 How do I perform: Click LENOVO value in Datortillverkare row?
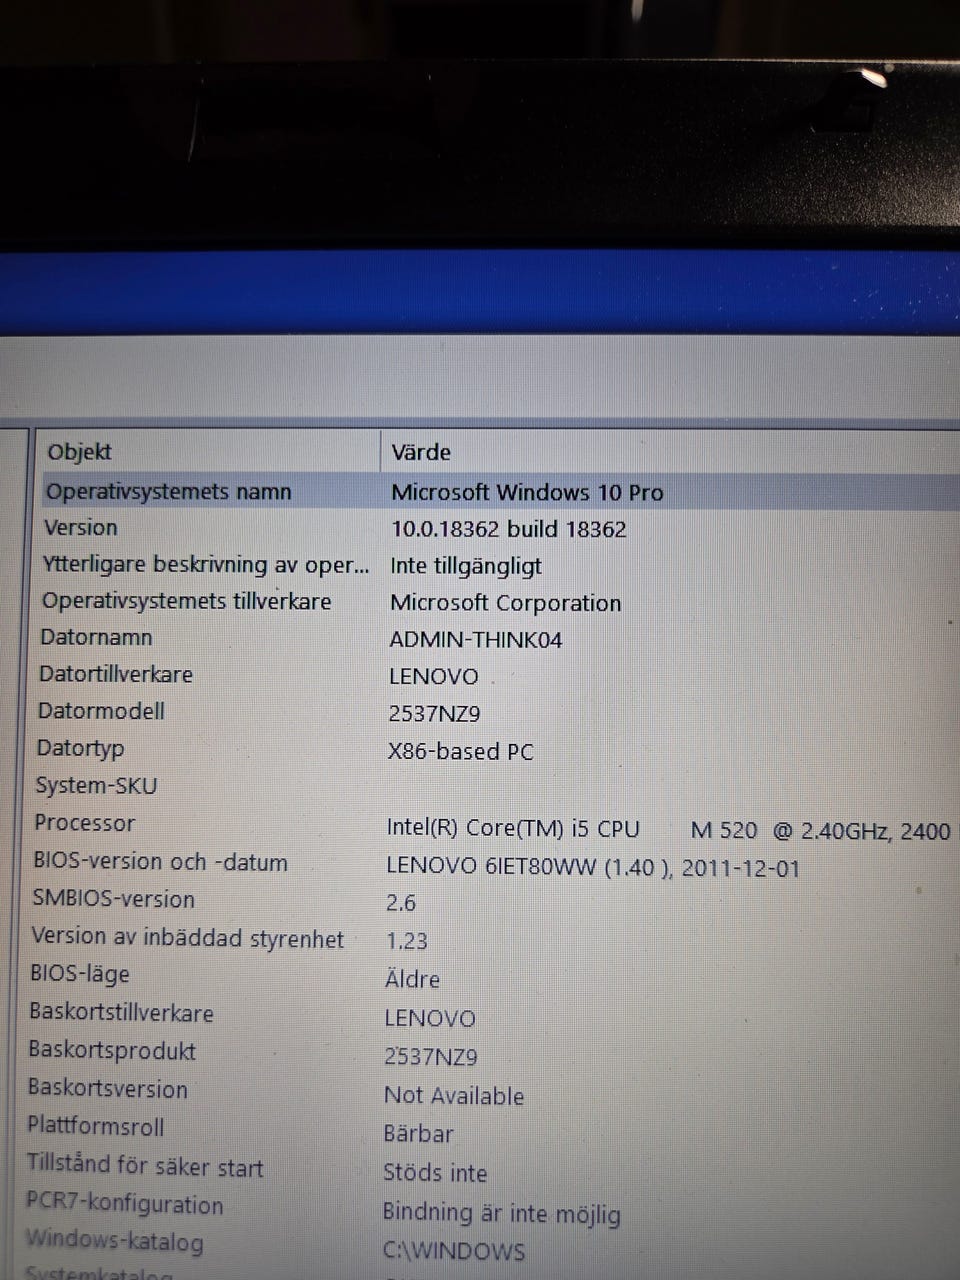tap(433, 677)
